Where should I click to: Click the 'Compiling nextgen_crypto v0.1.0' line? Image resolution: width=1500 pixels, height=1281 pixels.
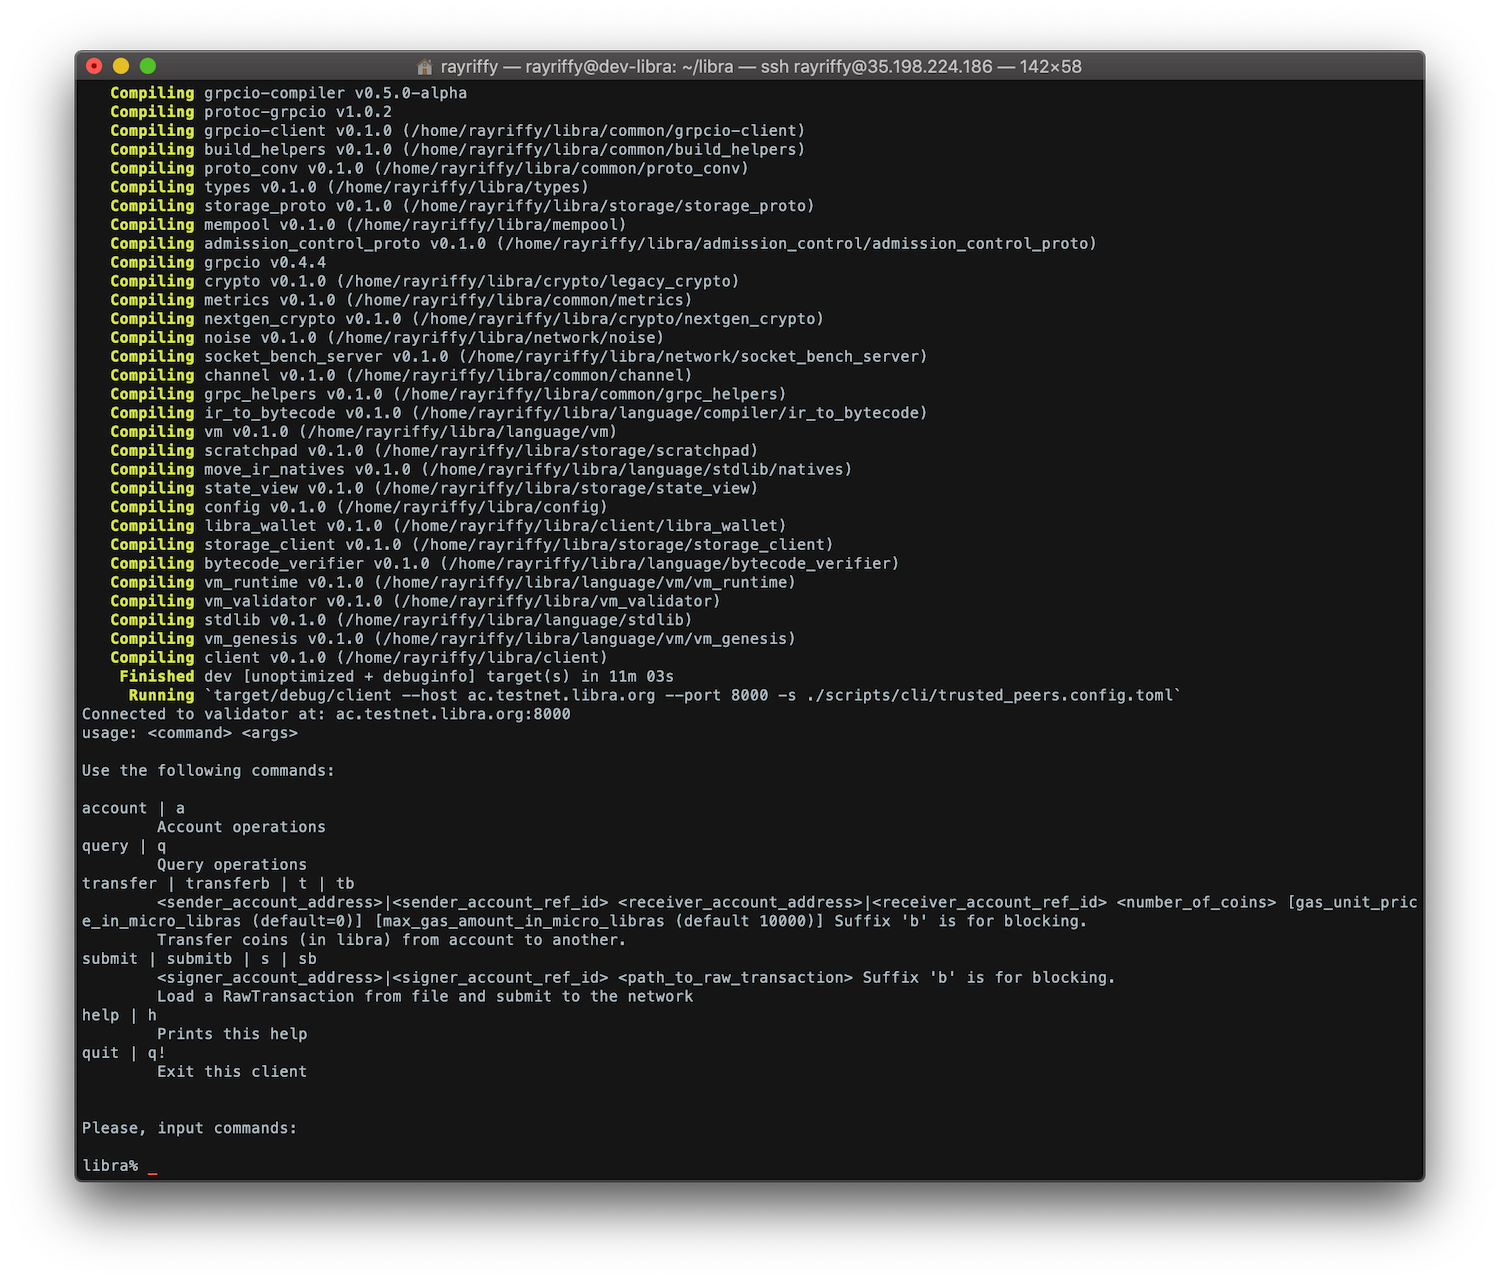[467, 319]
